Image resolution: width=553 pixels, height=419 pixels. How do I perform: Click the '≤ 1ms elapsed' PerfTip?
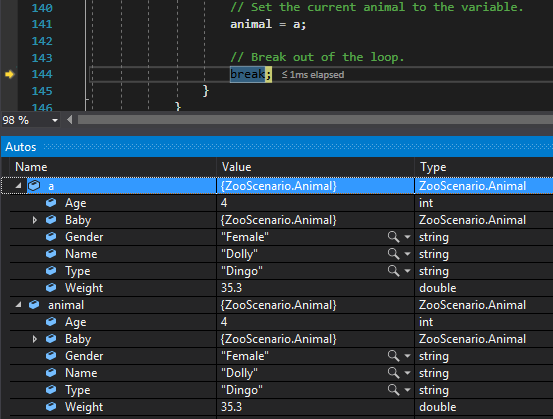(313, 75)
